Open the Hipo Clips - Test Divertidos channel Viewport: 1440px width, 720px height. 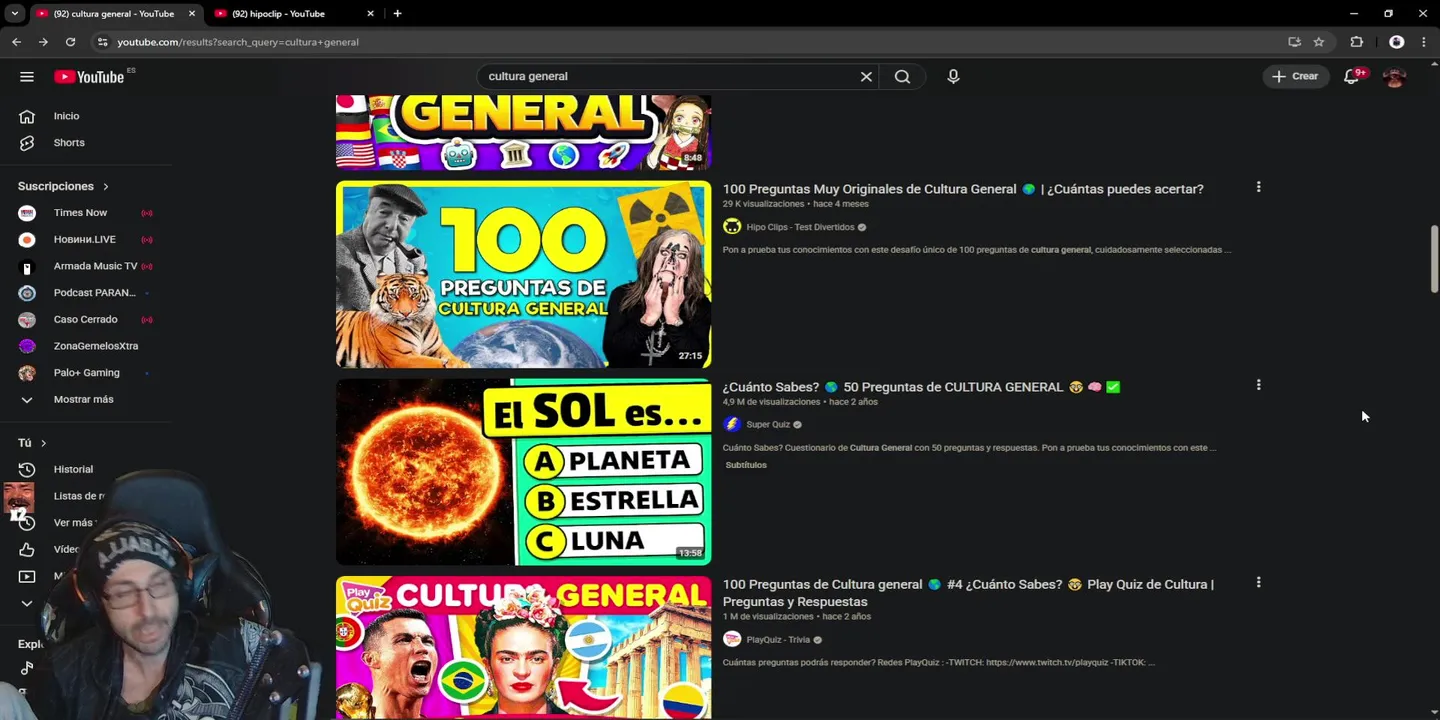click(x=800, y=227)
